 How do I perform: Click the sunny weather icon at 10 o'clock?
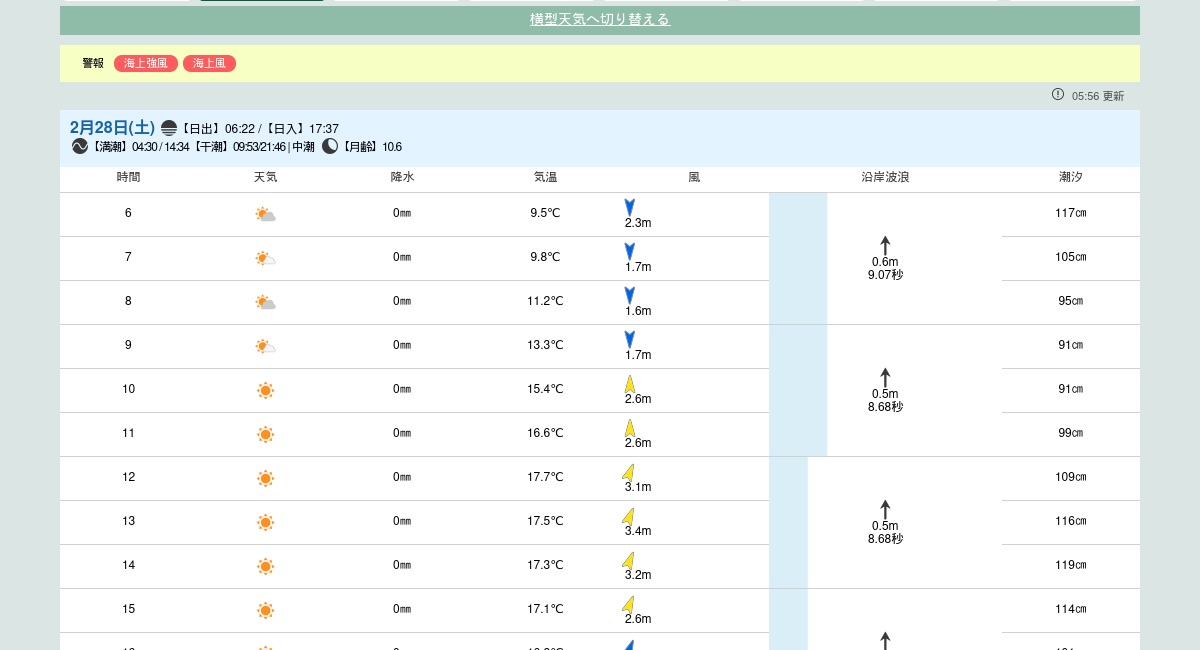(x=265, y=390)
